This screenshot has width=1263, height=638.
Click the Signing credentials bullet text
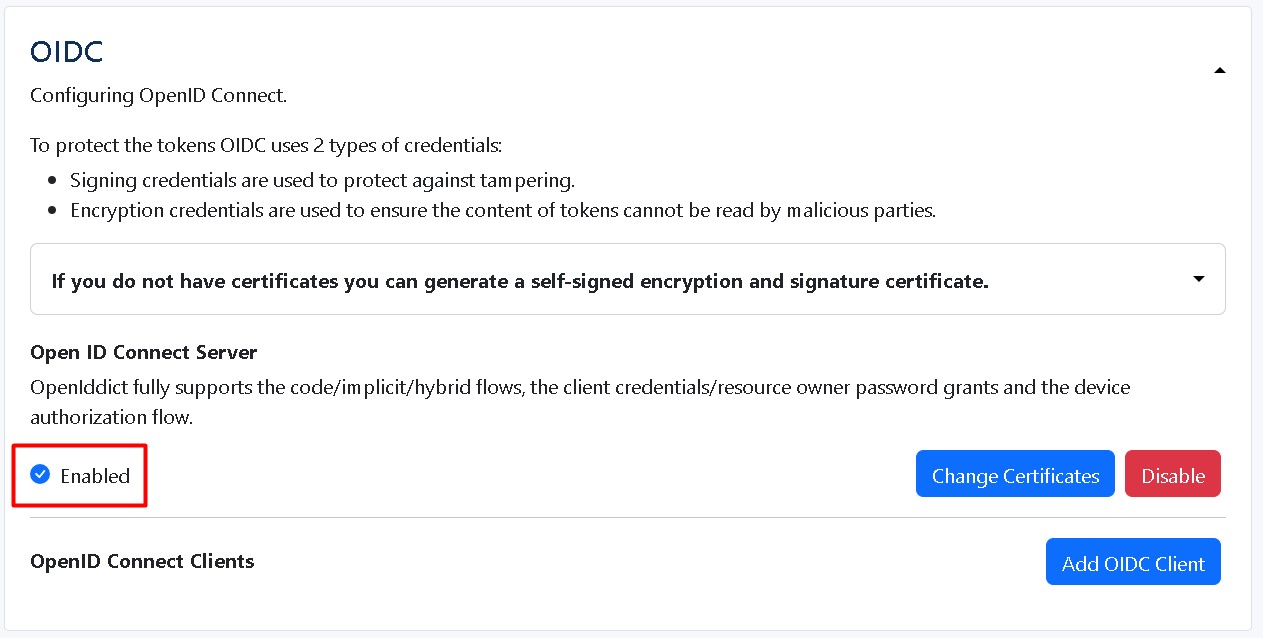322,181
